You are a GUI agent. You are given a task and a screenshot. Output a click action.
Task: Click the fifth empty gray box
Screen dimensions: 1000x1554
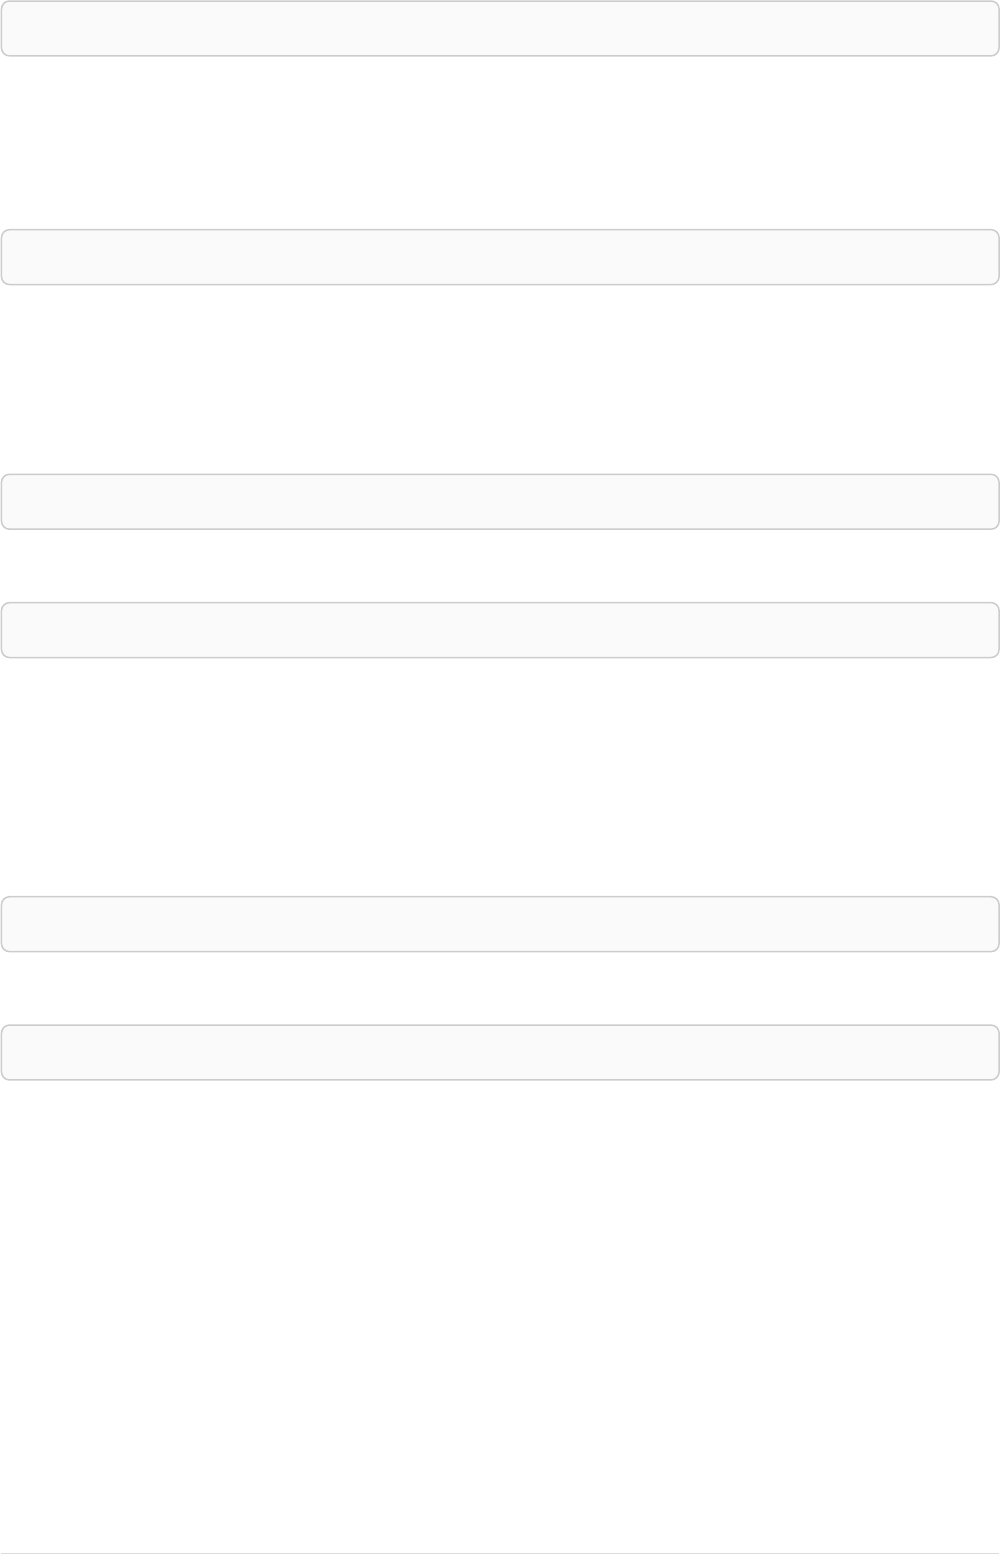pos(500,924)
